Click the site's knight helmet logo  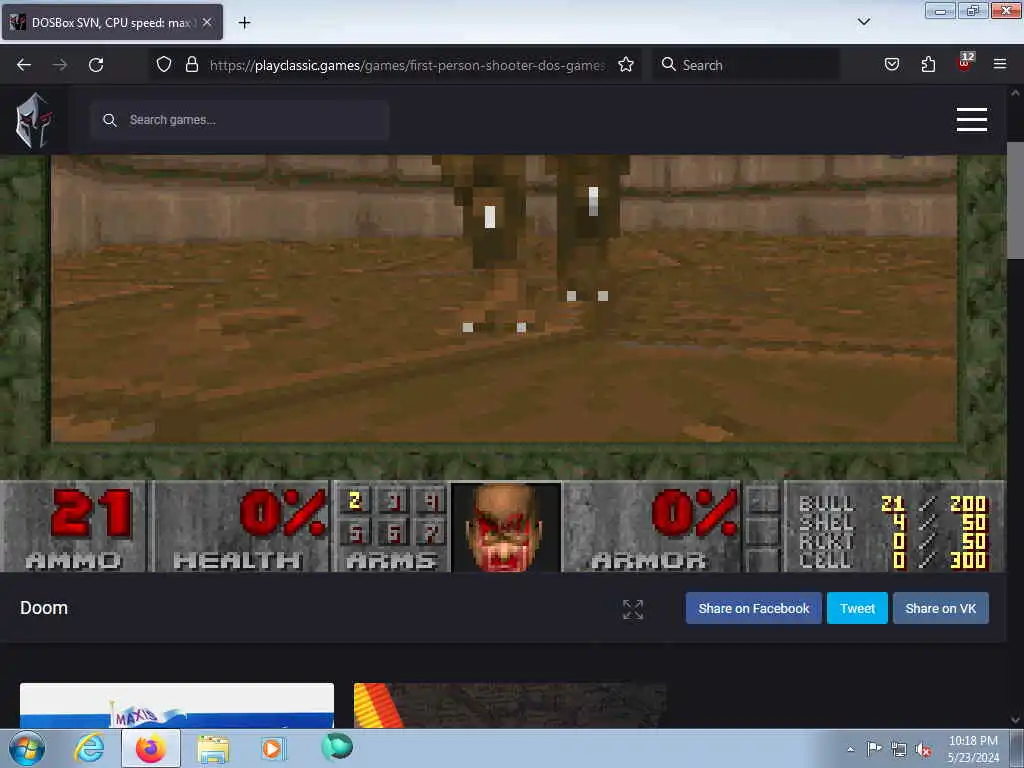(33, 120)
